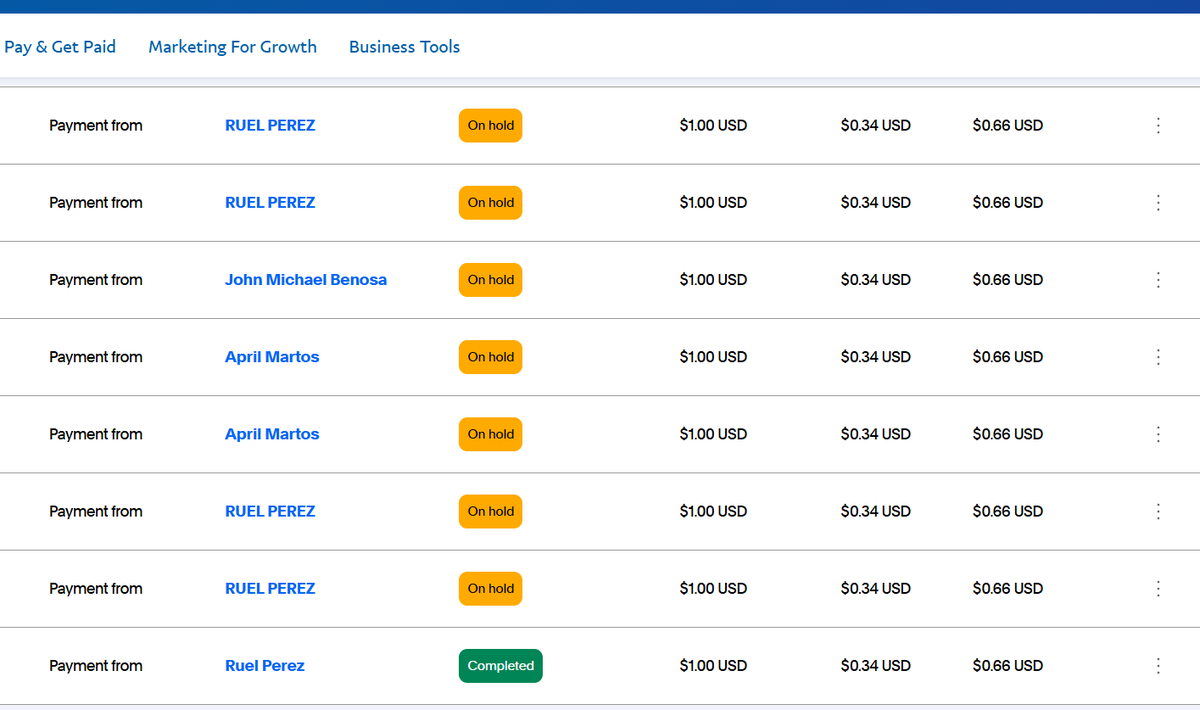Select $1.00 USD gross in John Michael Benosa row
Viewport: 1200px width, 710px height.
[x=713, y=280]
